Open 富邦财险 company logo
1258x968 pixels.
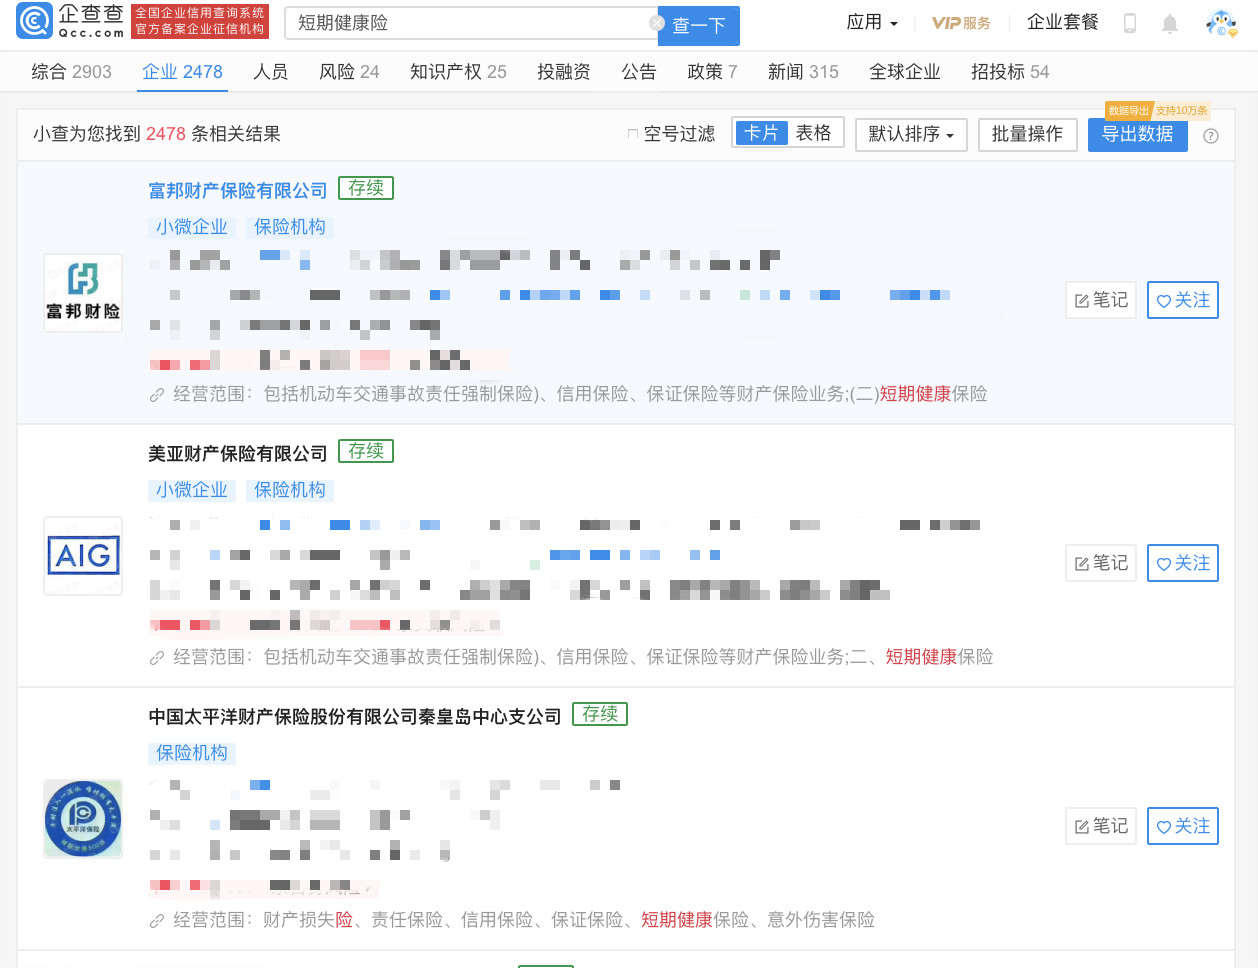click(x=83, y=293)
